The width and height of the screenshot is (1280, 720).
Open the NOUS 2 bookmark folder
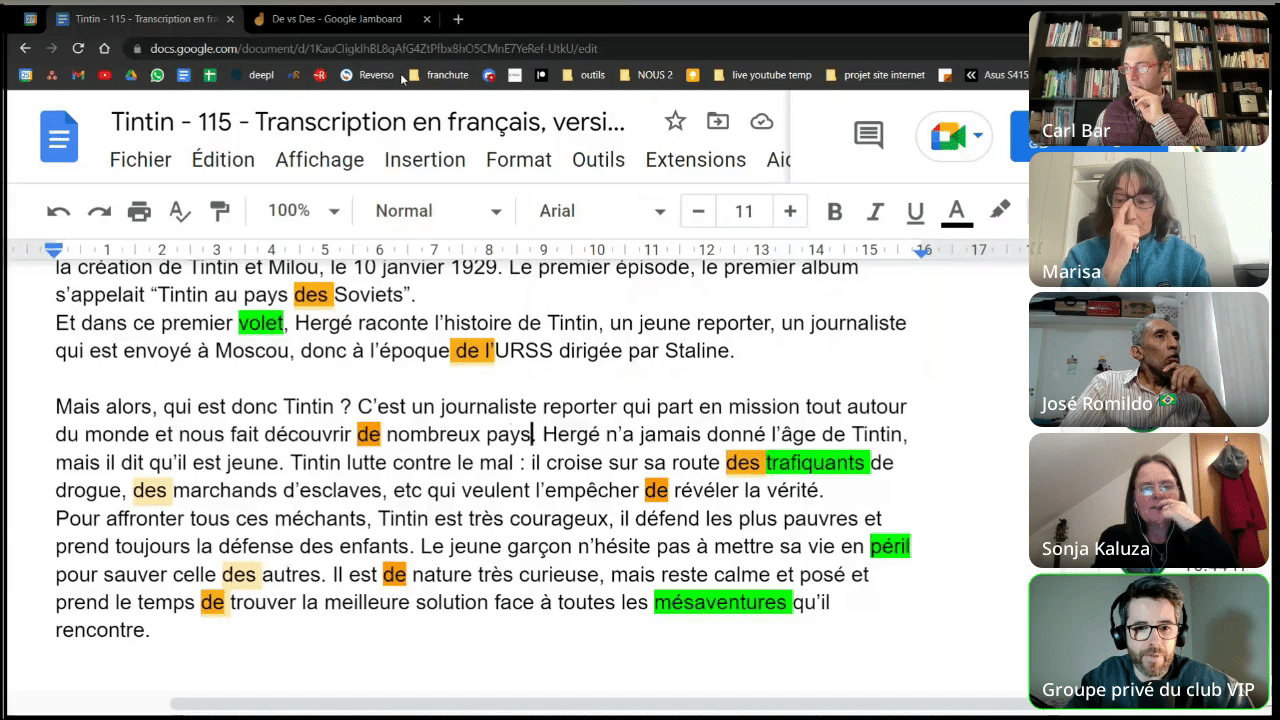coord(646,75)
